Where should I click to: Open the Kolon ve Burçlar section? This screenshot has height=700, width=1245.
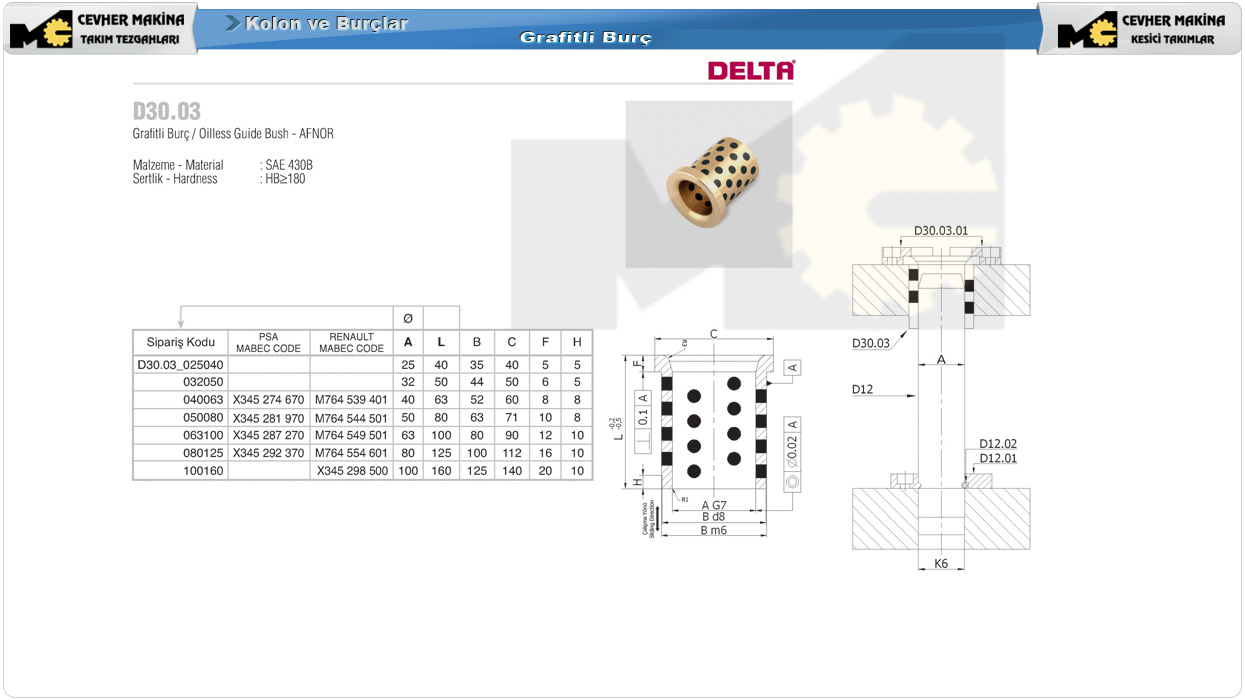[x=326, y=23]
